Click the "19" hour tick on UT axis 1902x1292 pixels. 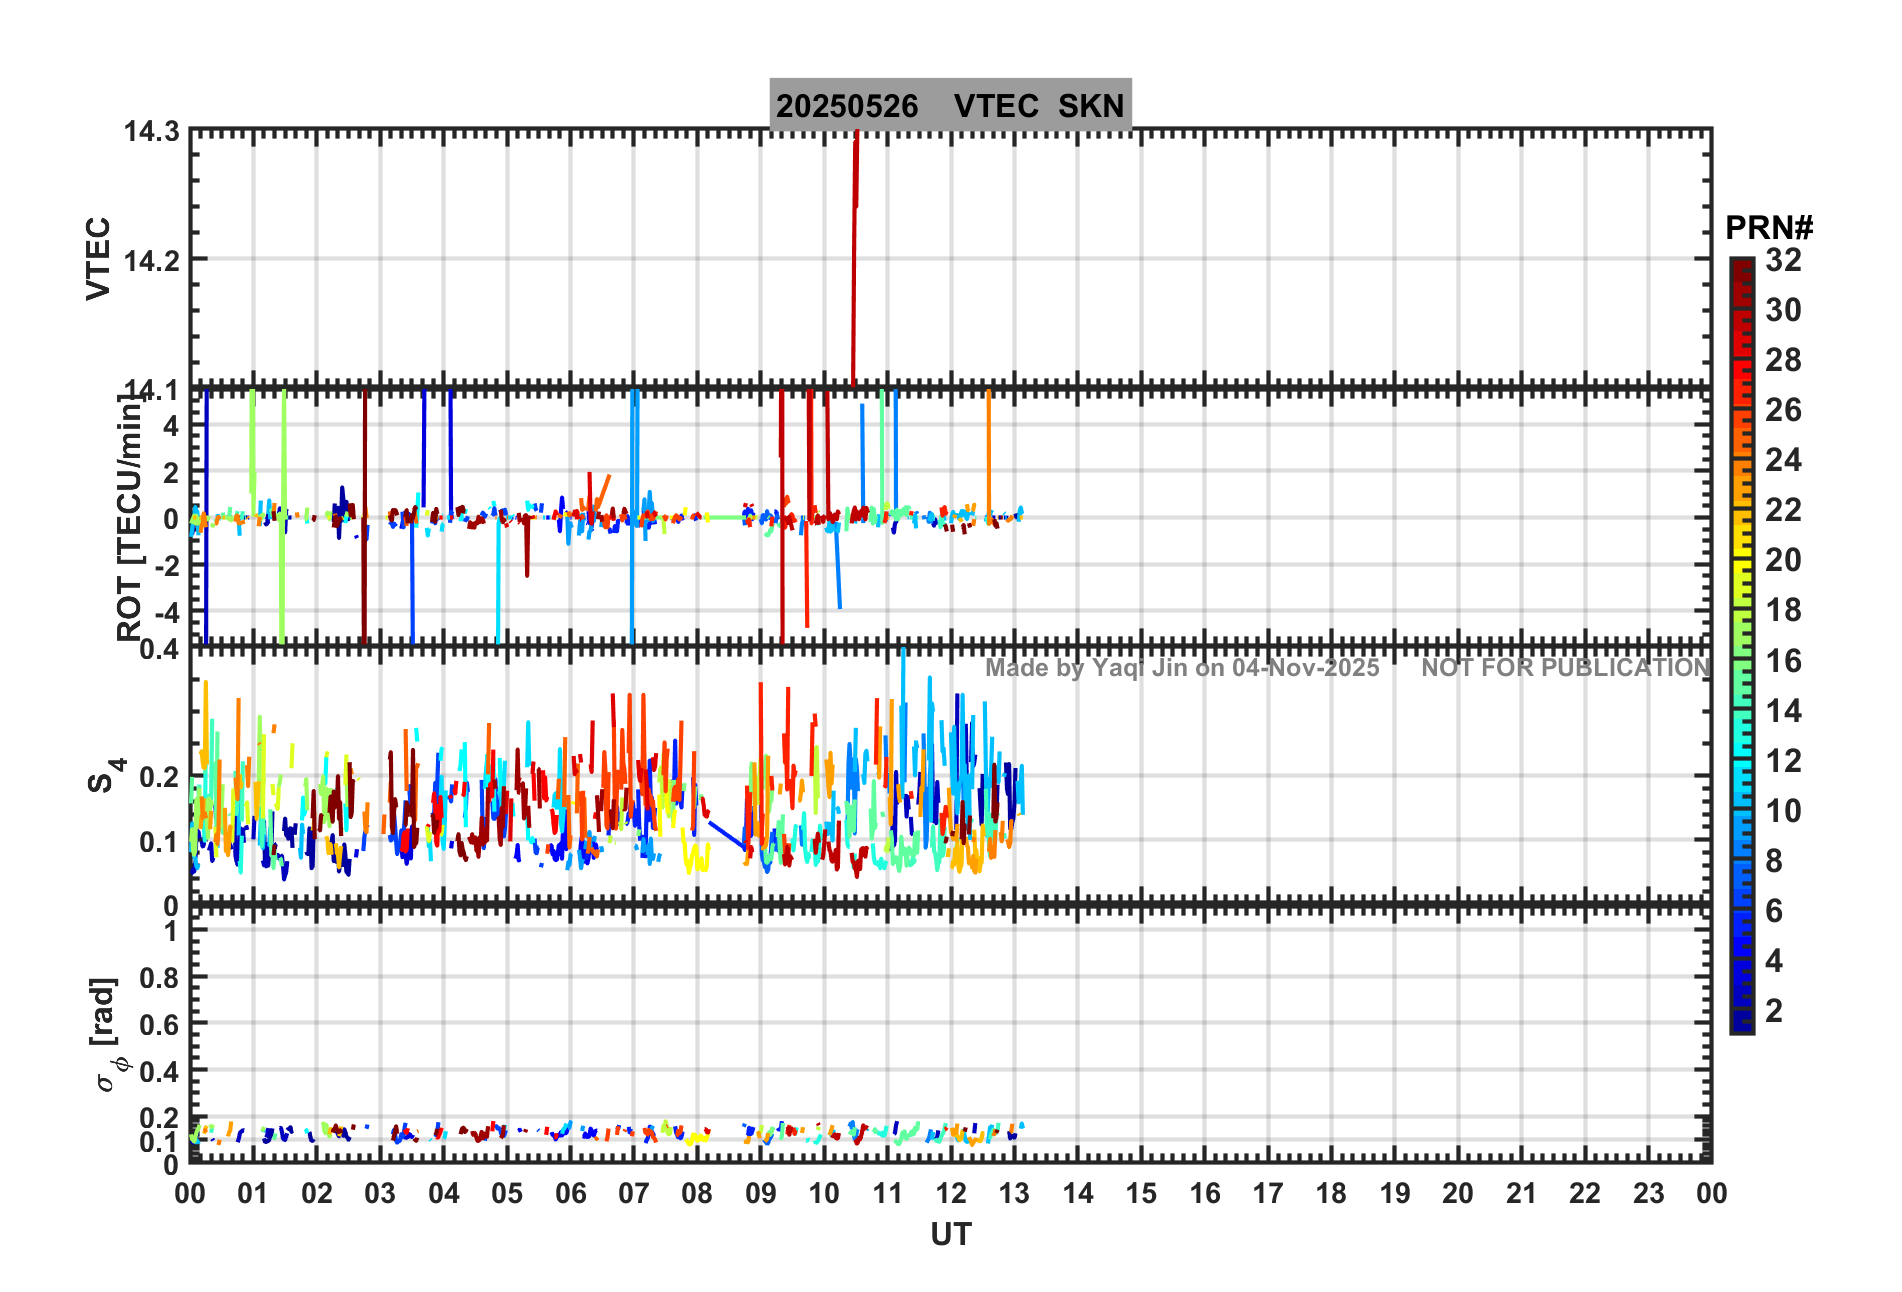(1395, 1193)
